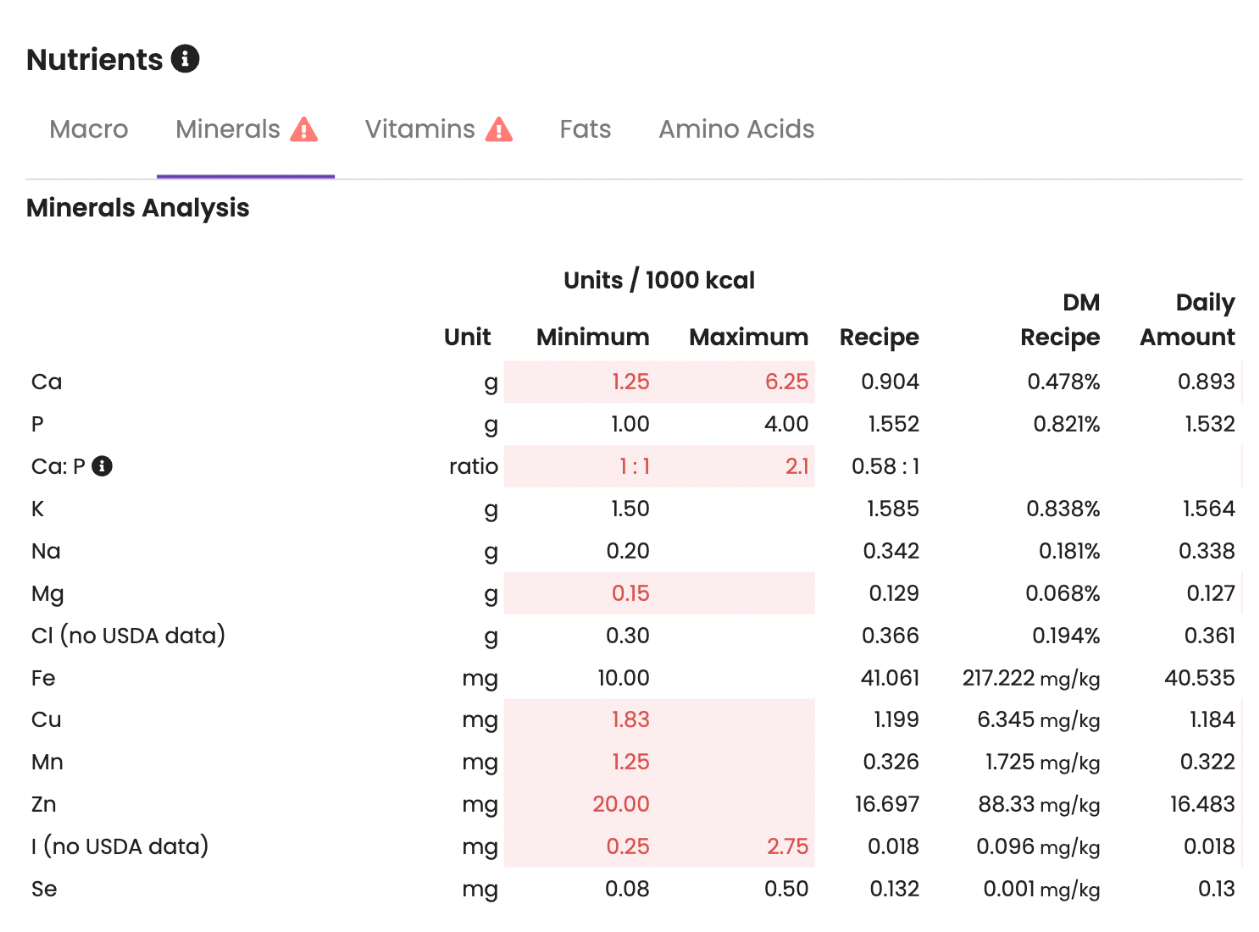1259x932 pixels.
Task: Go to the Fats tab
Action: 585,129
